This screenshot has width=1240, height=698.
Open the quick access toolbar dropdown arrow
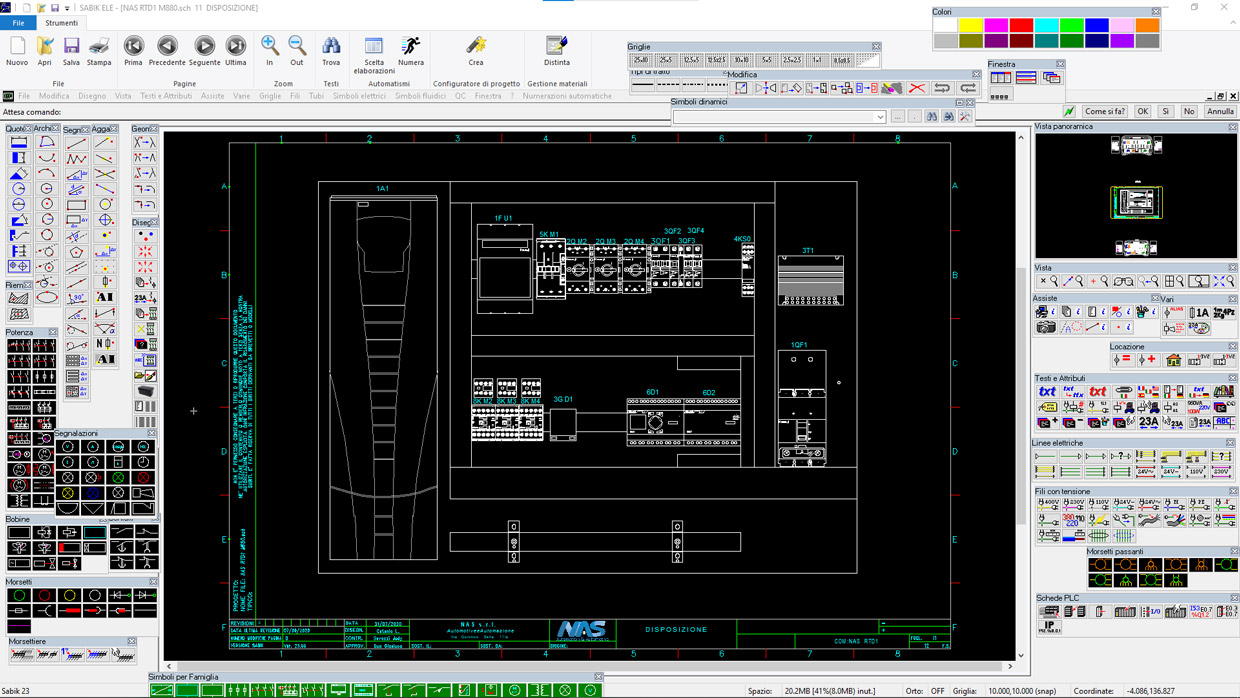68,8
